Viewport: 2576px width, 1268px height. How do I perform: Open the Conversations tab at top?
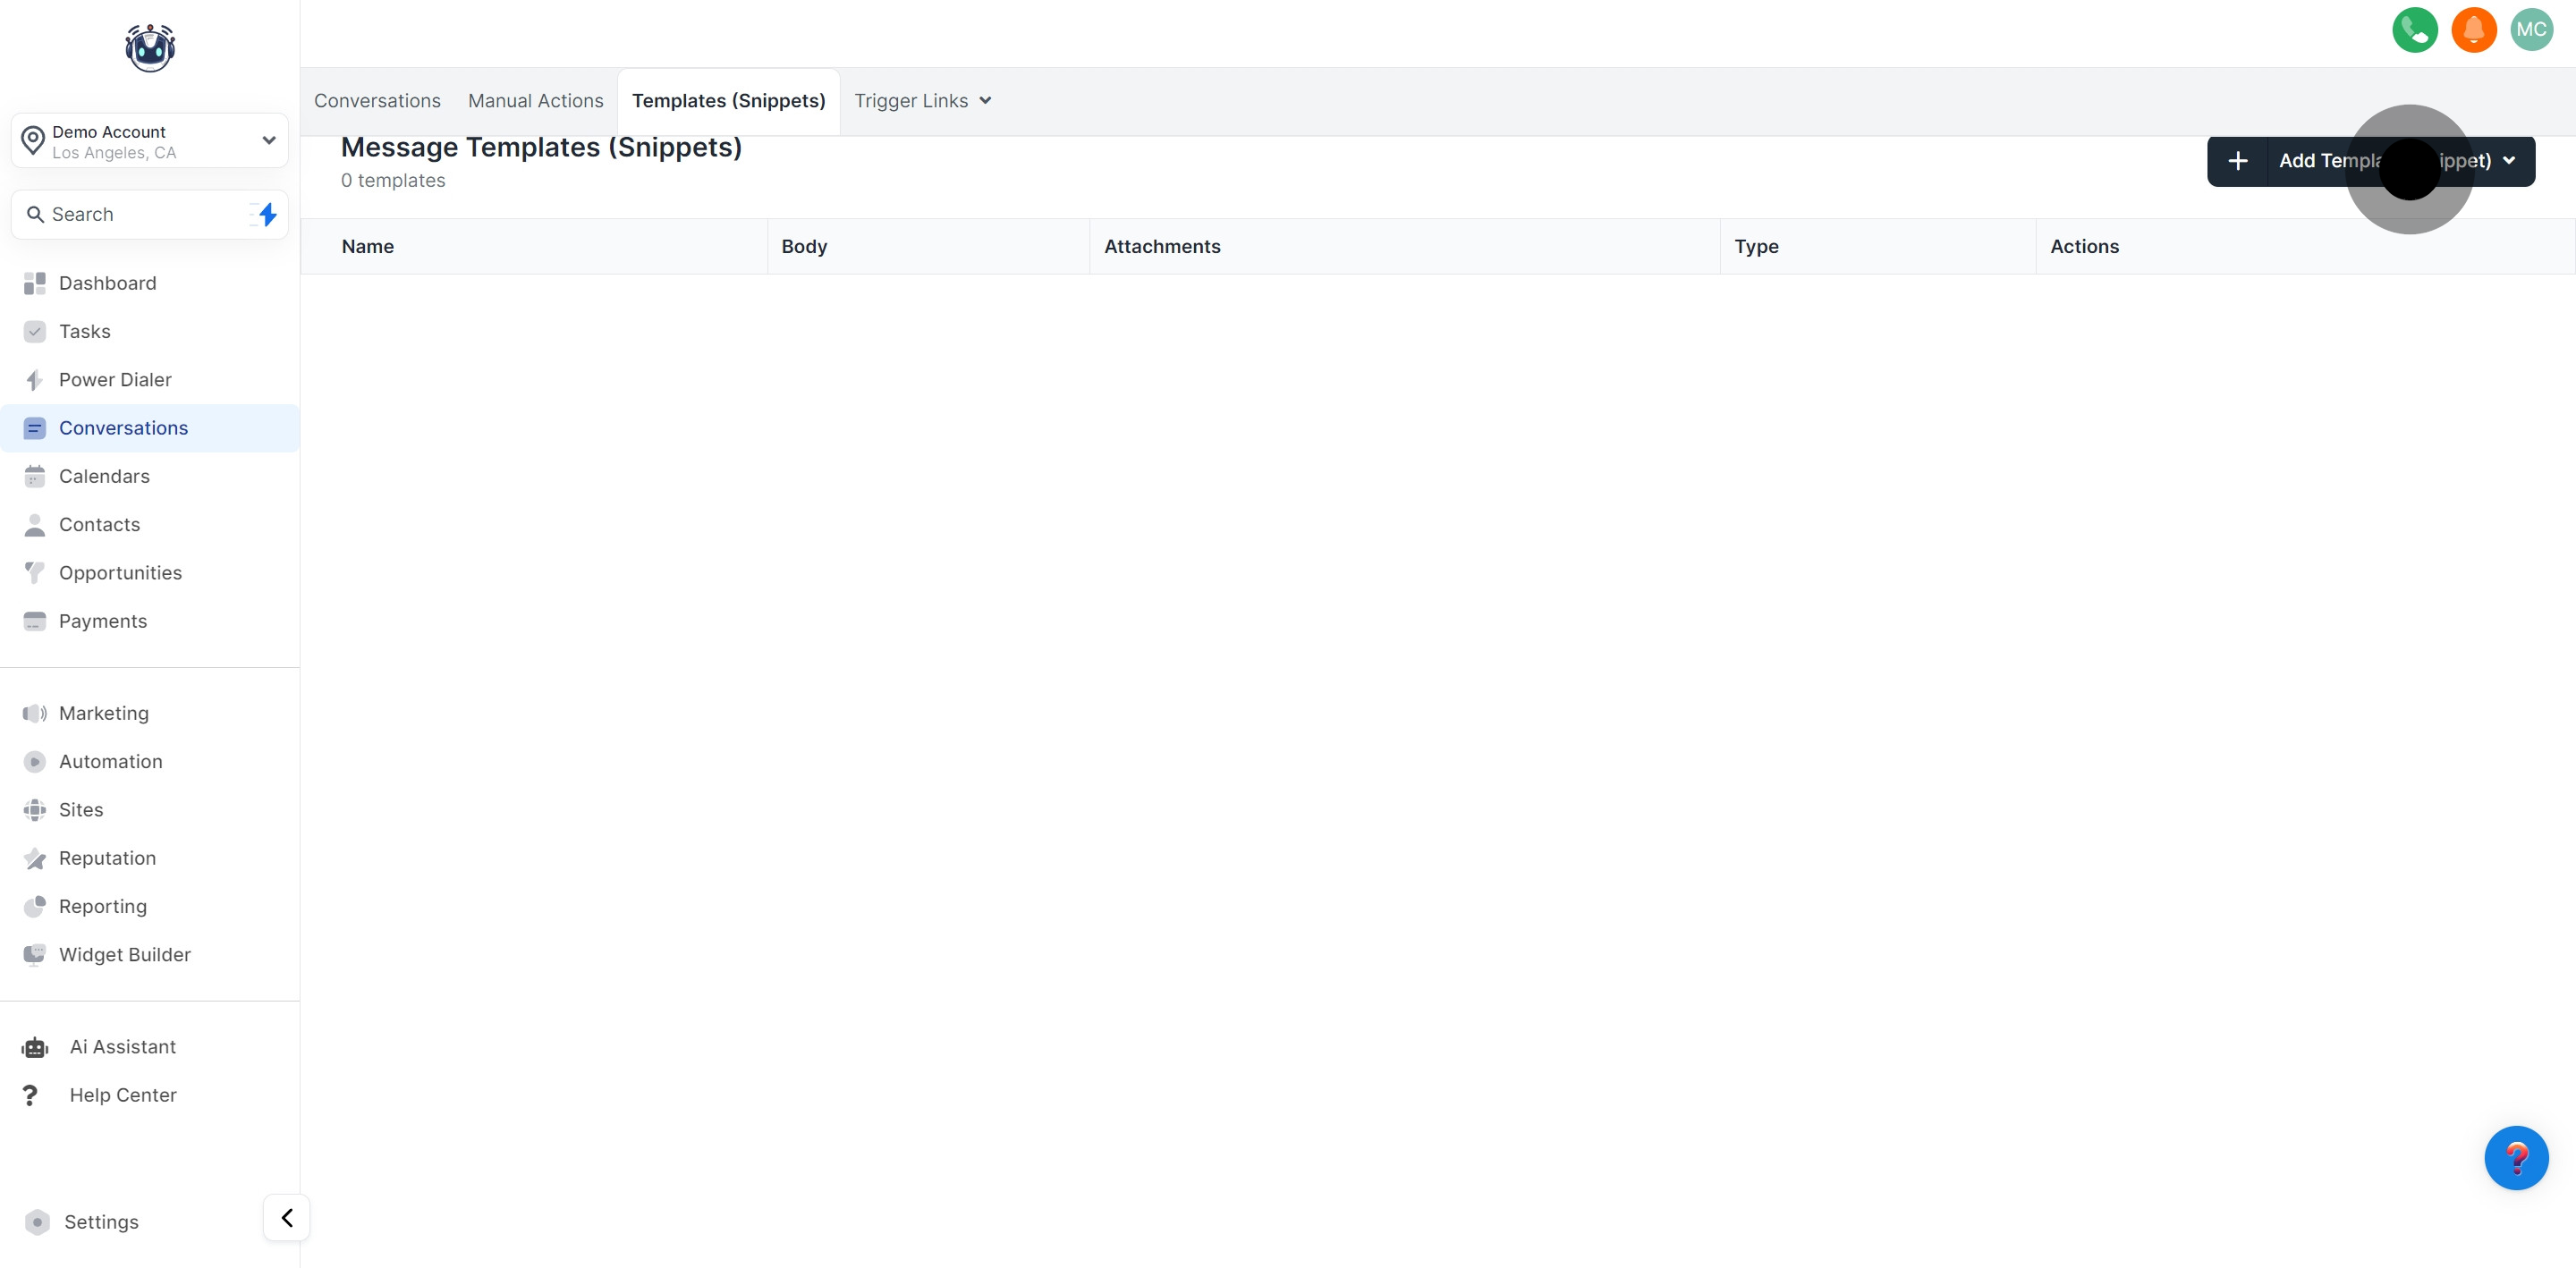377,100
